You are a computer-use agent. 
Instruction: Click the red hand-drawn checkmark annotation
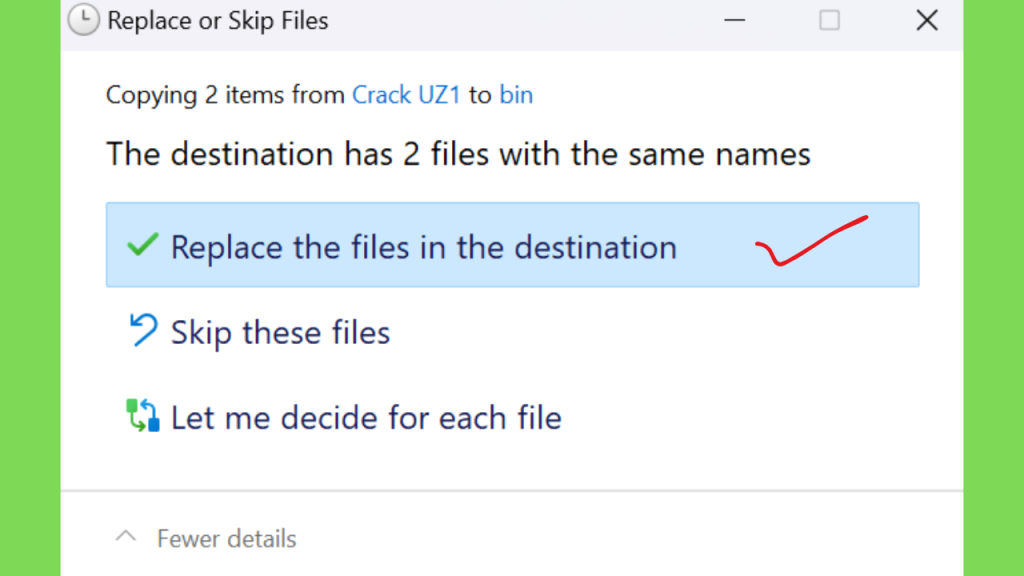coord(811,241)
